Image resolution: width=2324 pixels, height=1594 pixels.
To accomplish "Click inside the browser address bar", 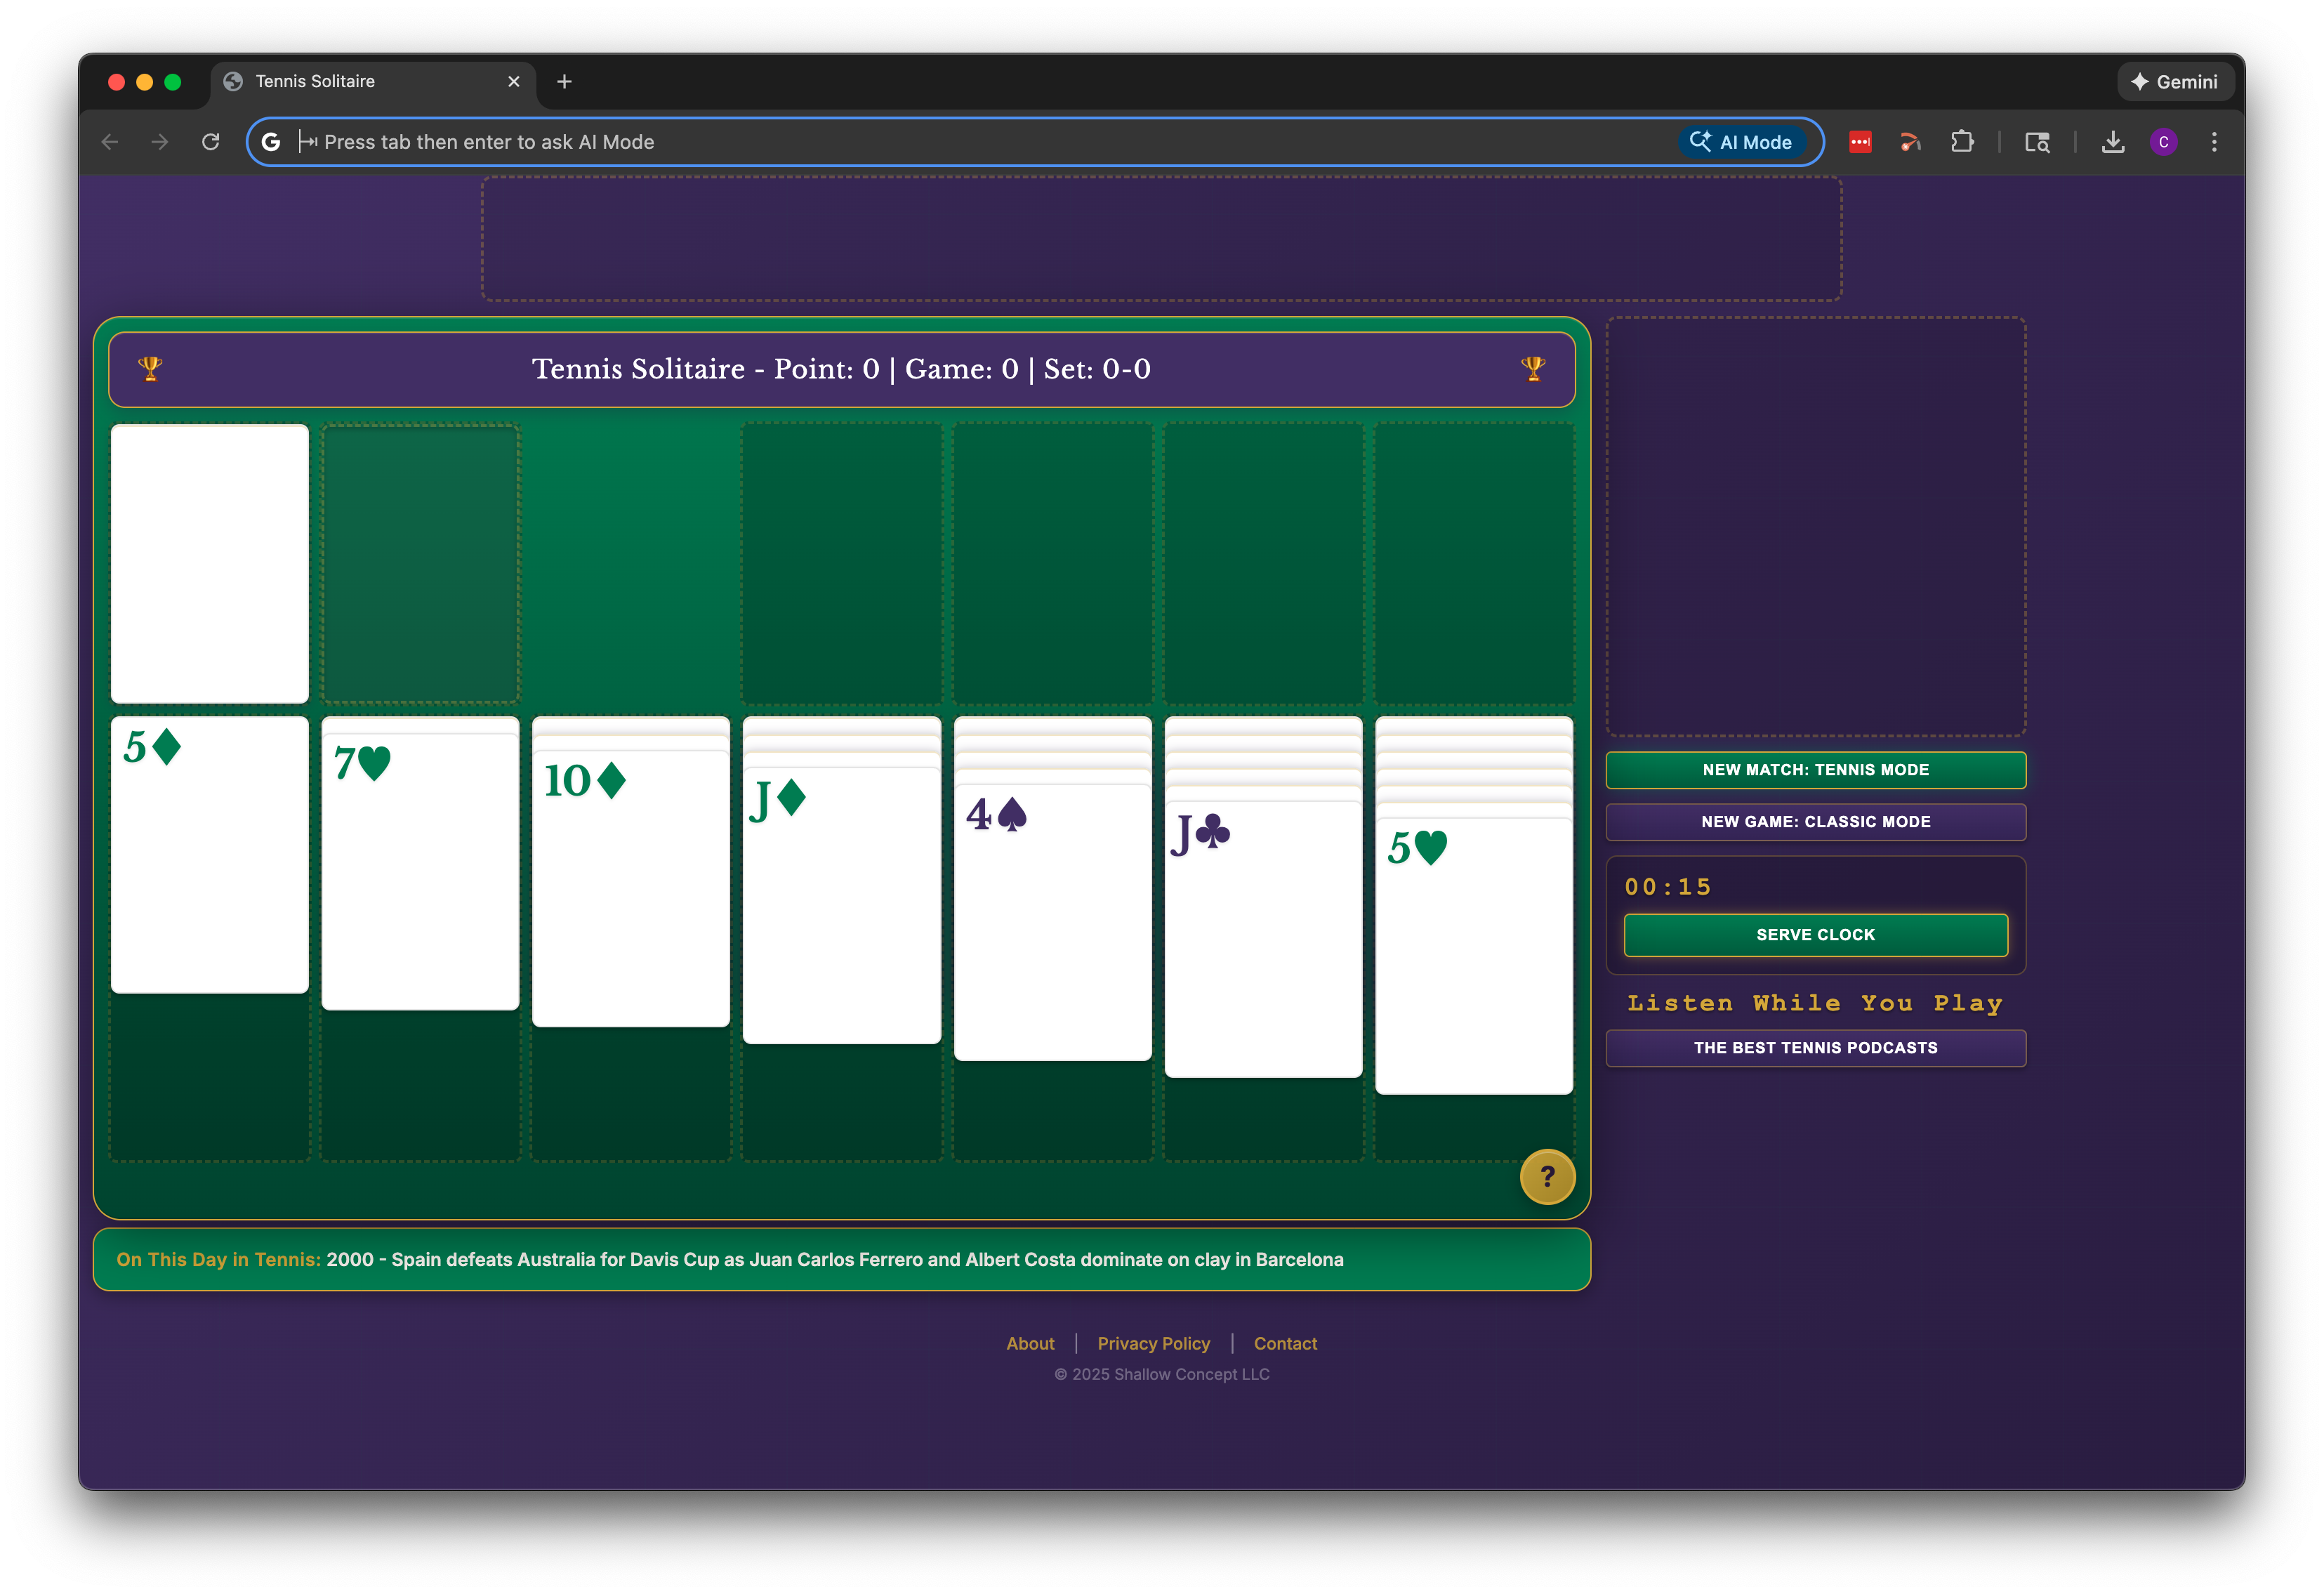I will [900, 141].
